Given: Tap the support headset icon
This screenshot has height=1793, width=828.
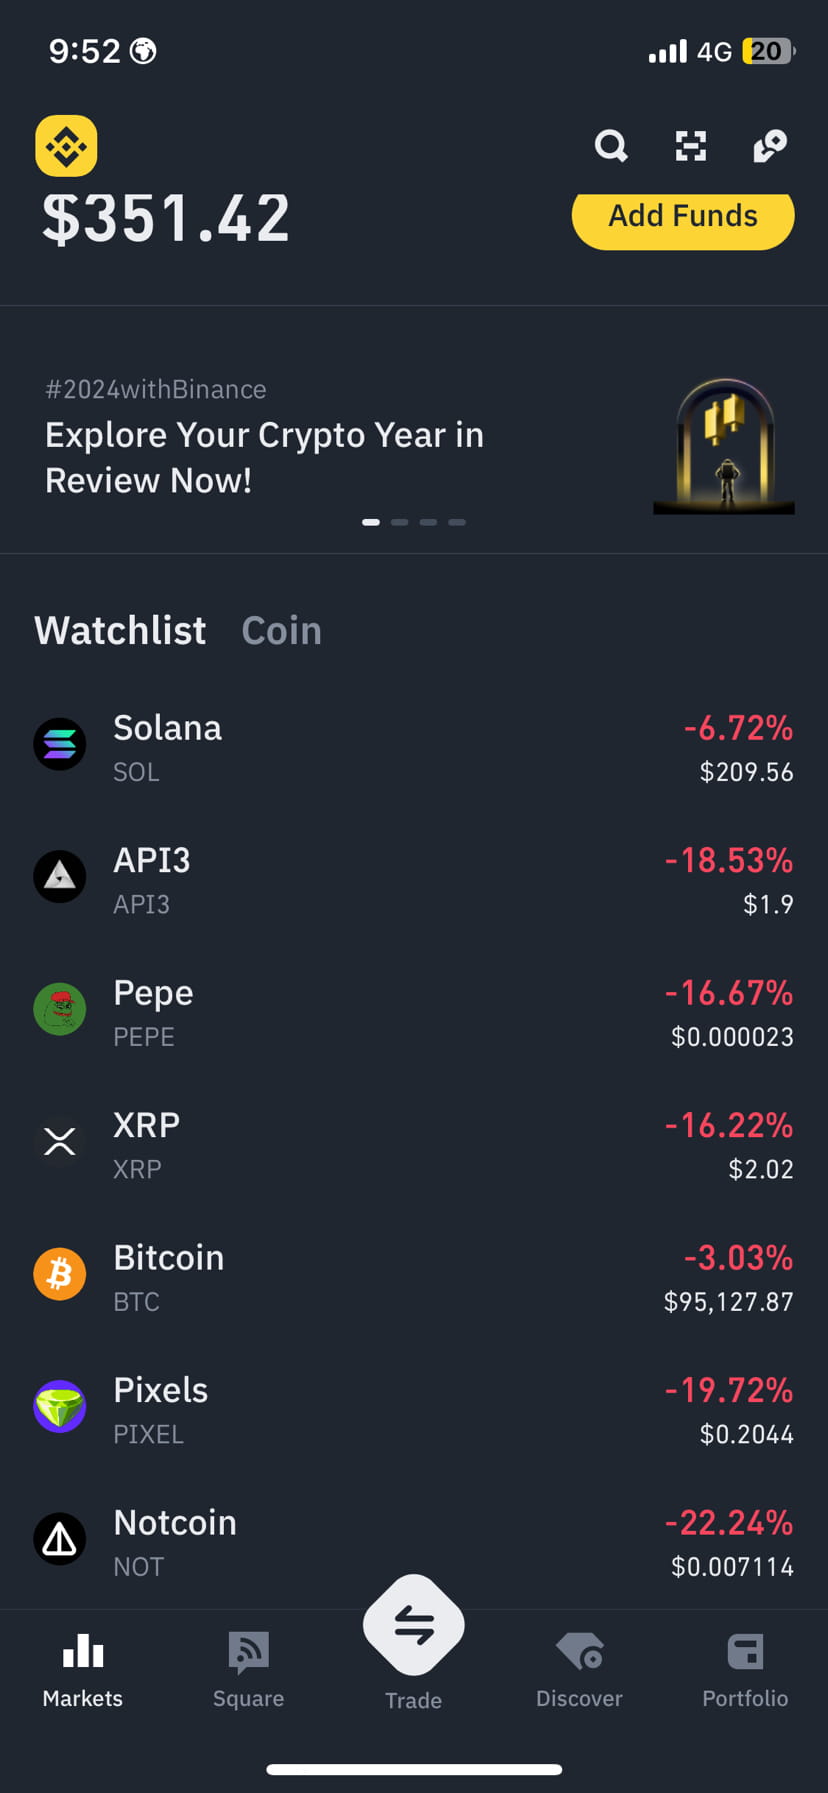Looking at the screenshot, I should [770, 146].
